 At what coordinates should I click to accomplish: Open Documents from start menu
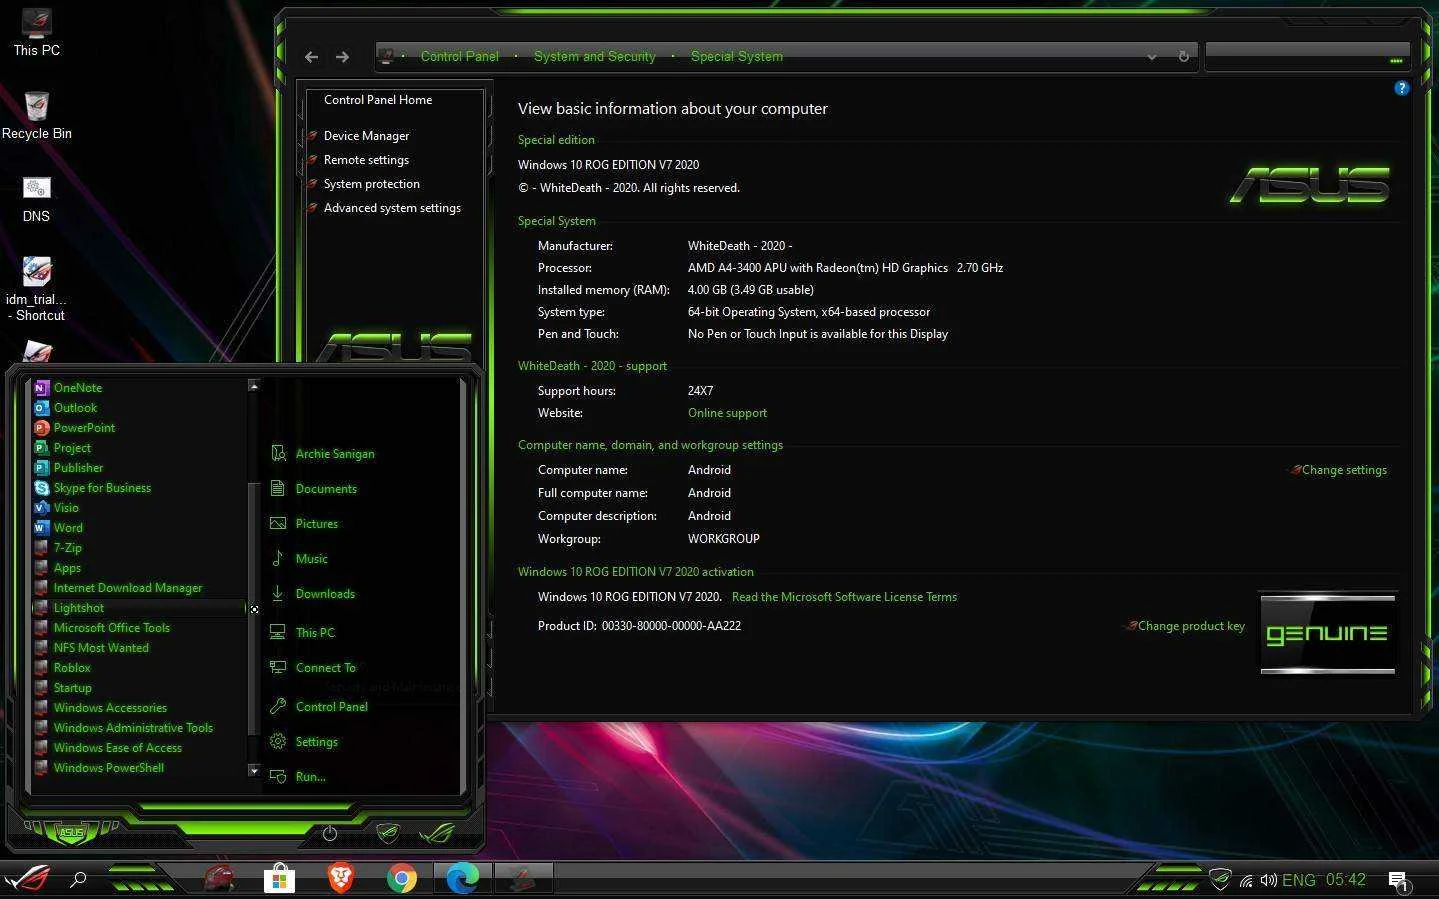(x=313, y=489)
